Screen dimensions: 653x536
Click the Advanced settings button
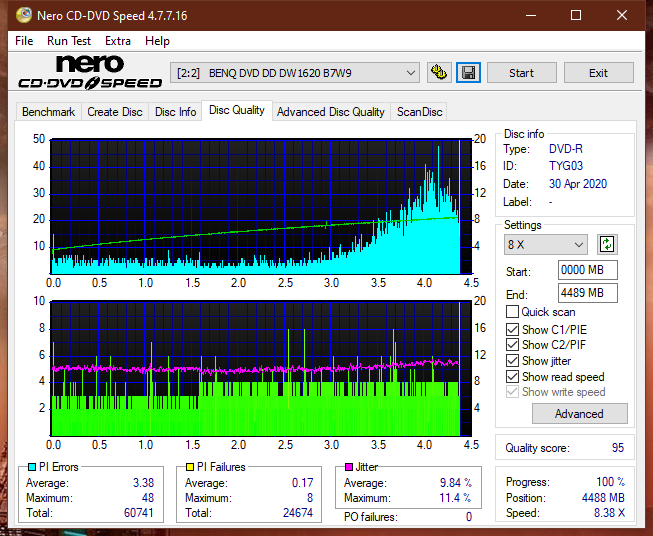(x=579, y=414)
